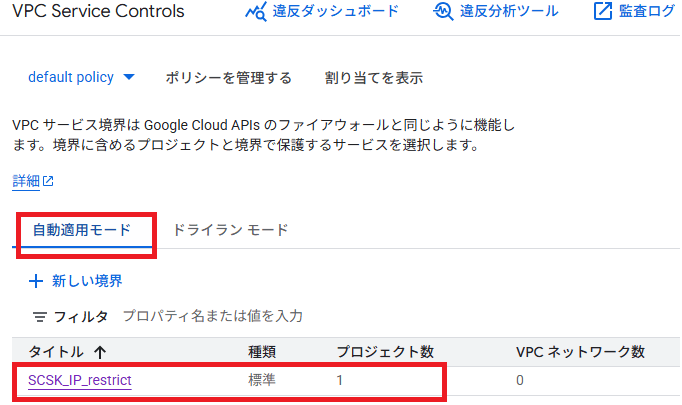Click the plus icon beside 新しい境界
The image size is (682, 405).
tap(36, 281)
